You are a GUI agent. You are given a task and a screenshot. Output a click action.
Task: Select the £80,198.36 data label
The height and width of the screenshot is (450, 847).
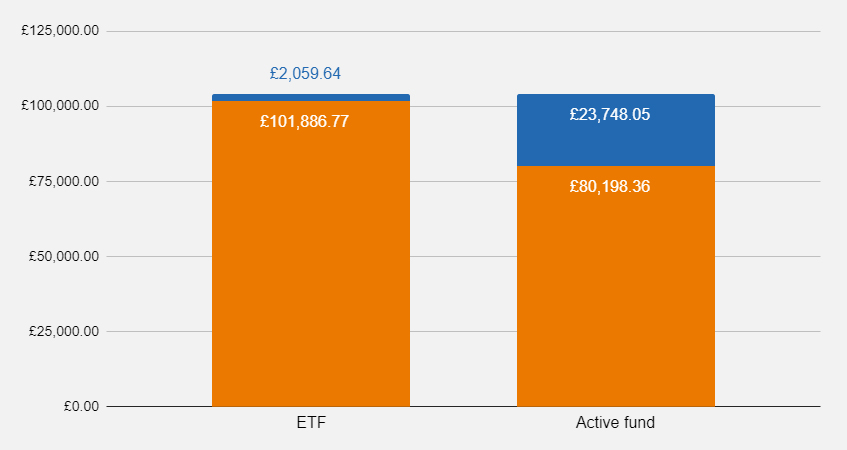[610, 186]
